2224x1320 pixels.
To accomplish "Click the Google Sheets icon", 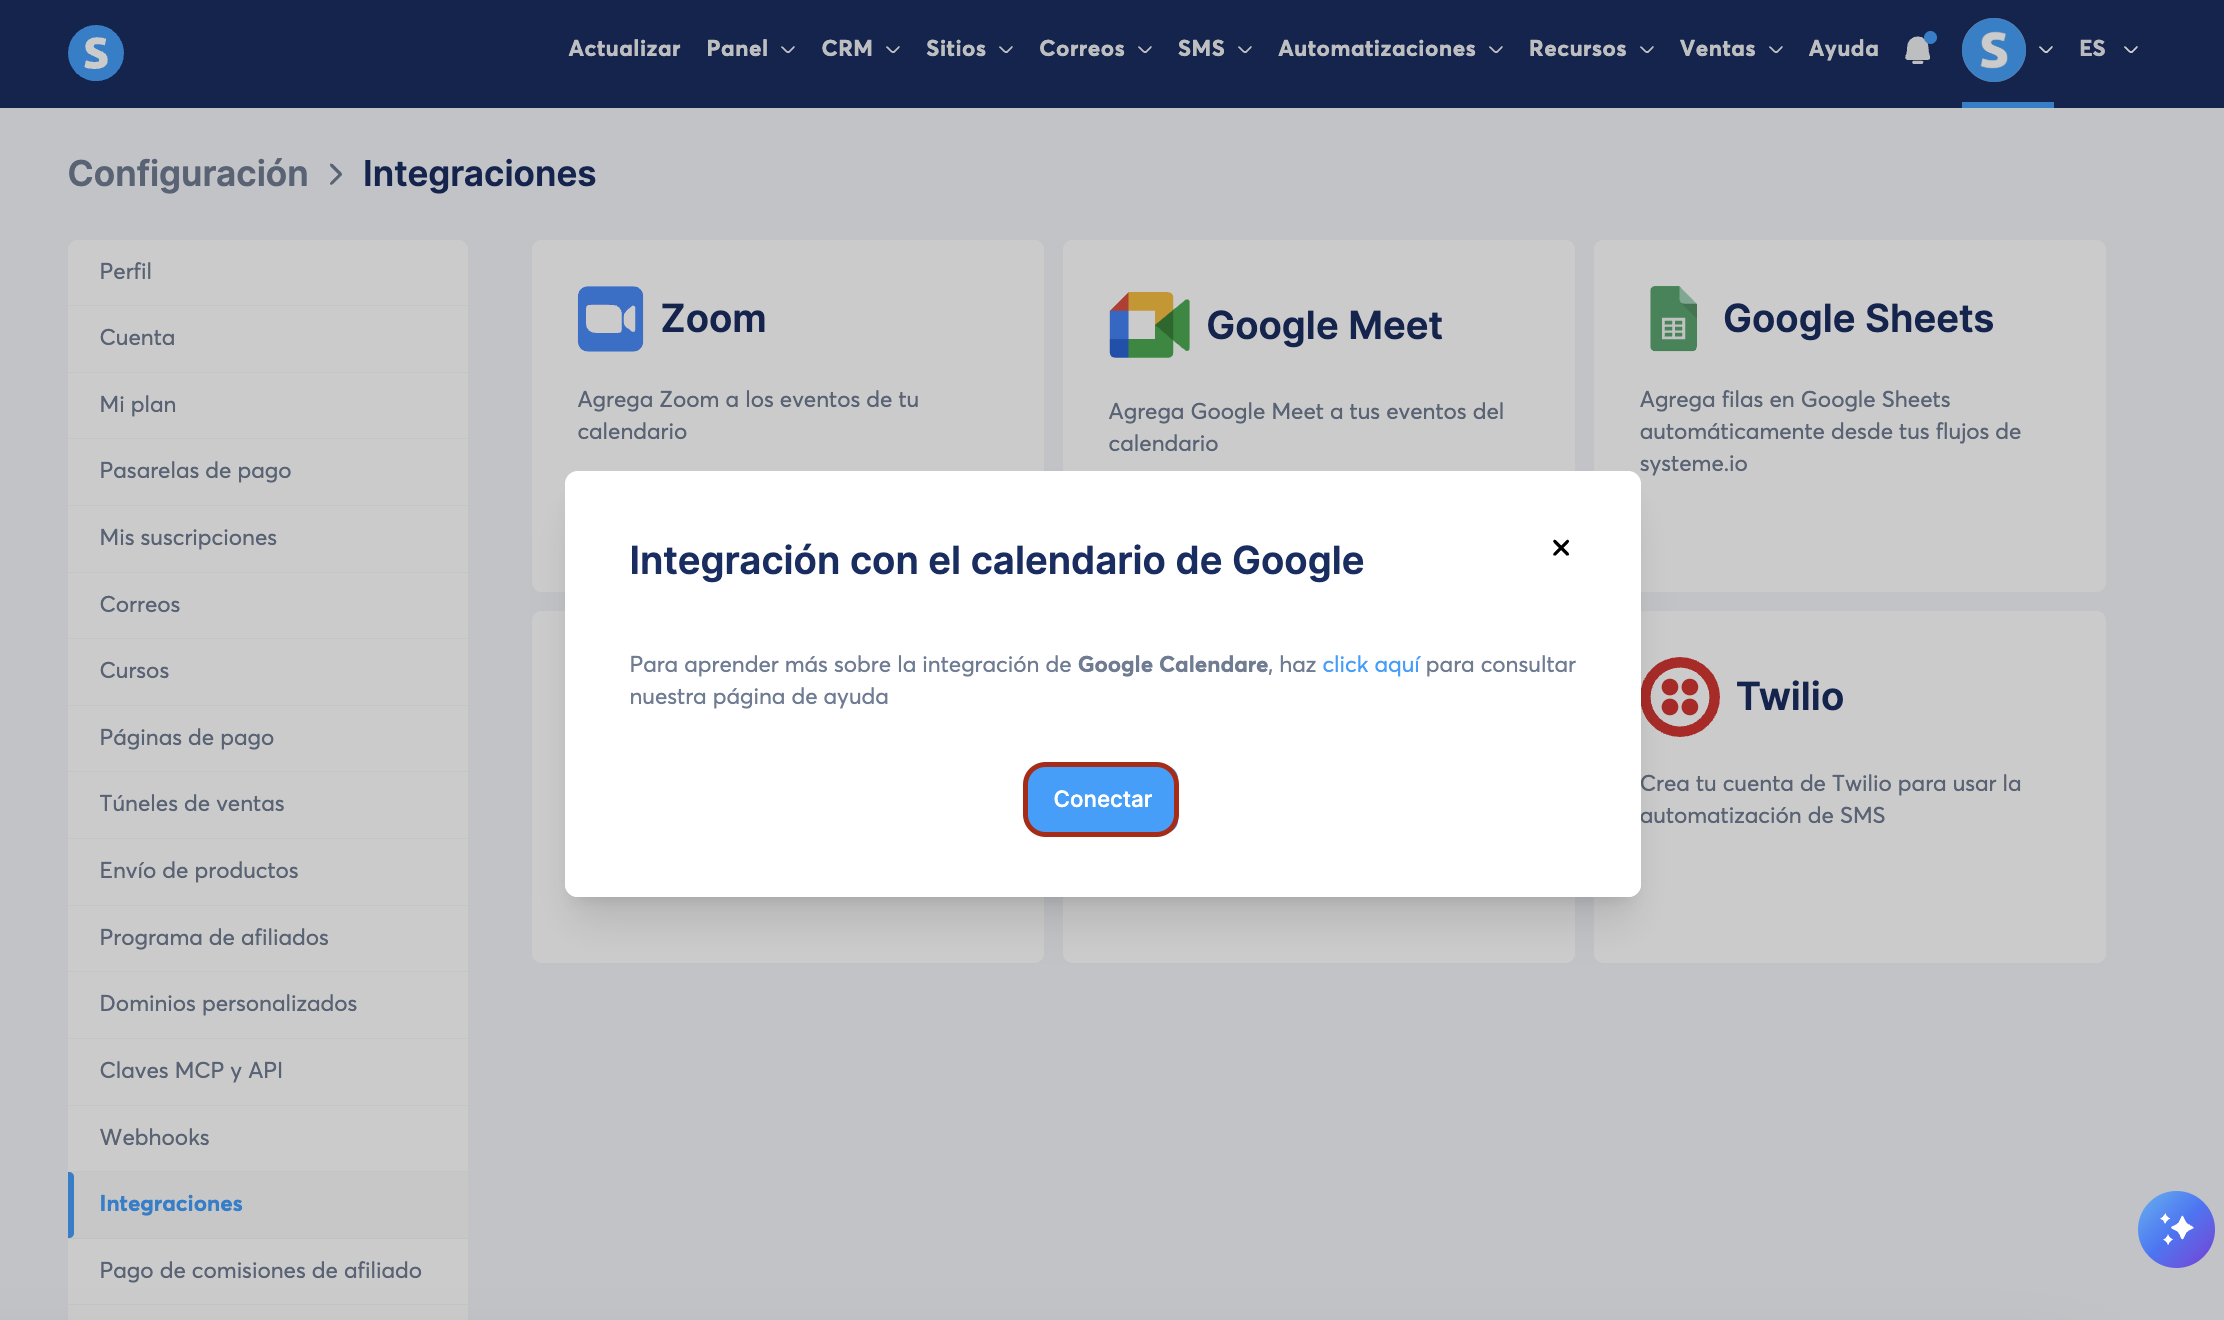I will (1673, 319).
